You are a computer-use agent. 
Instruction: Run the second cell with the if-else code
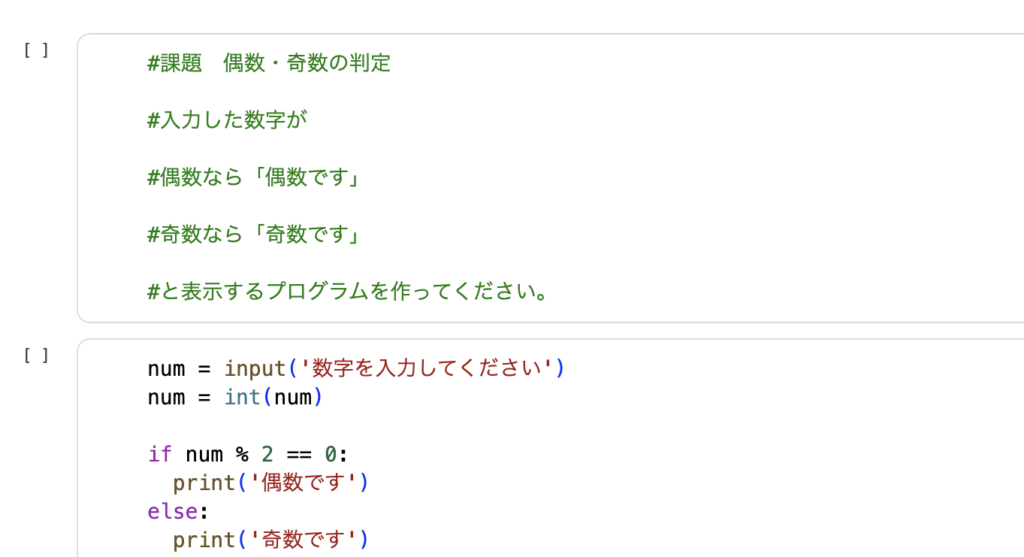coord(36,354)
